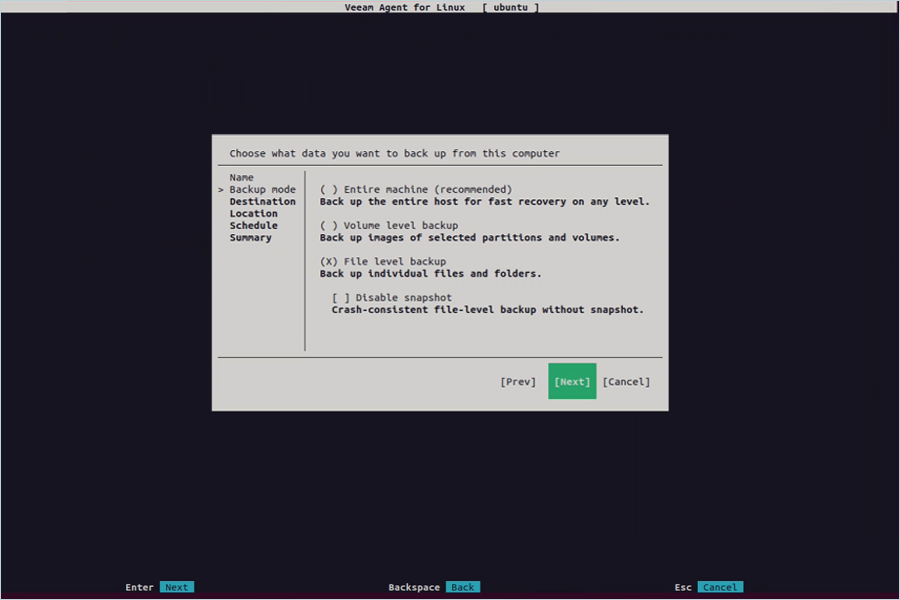Toggle the Disable snapshot checkbox
Image resolution: width=900 pixels, height=600 pixels.
(391, 297)
